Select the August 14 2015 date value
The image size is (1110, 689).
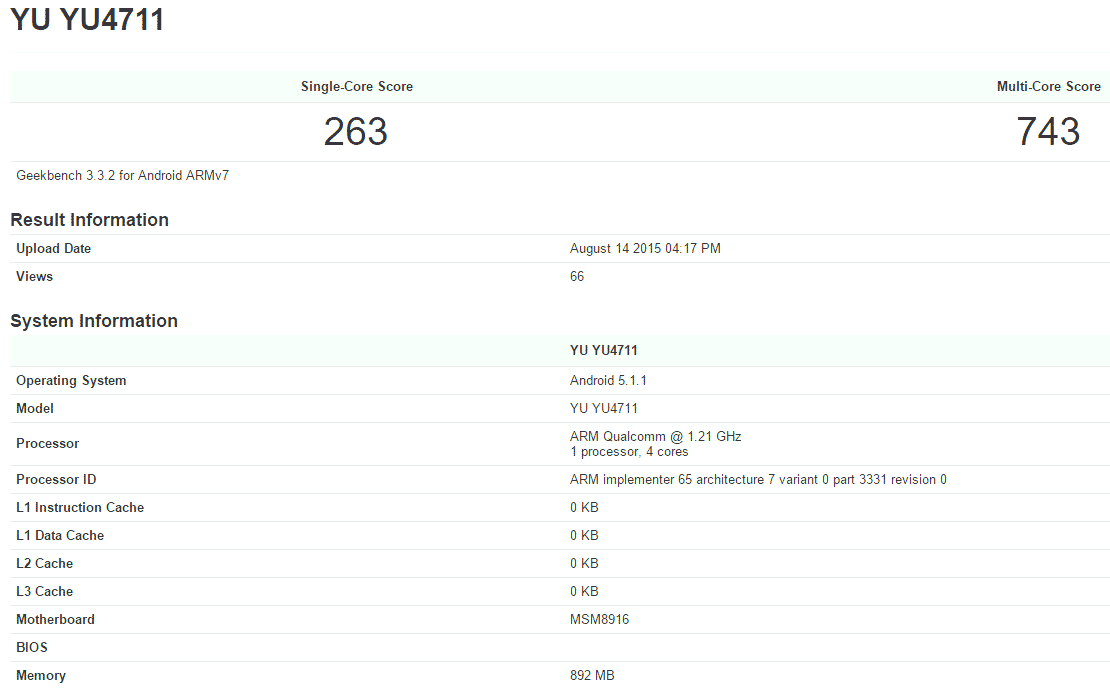pyautogui.click(x=644, y=249)
